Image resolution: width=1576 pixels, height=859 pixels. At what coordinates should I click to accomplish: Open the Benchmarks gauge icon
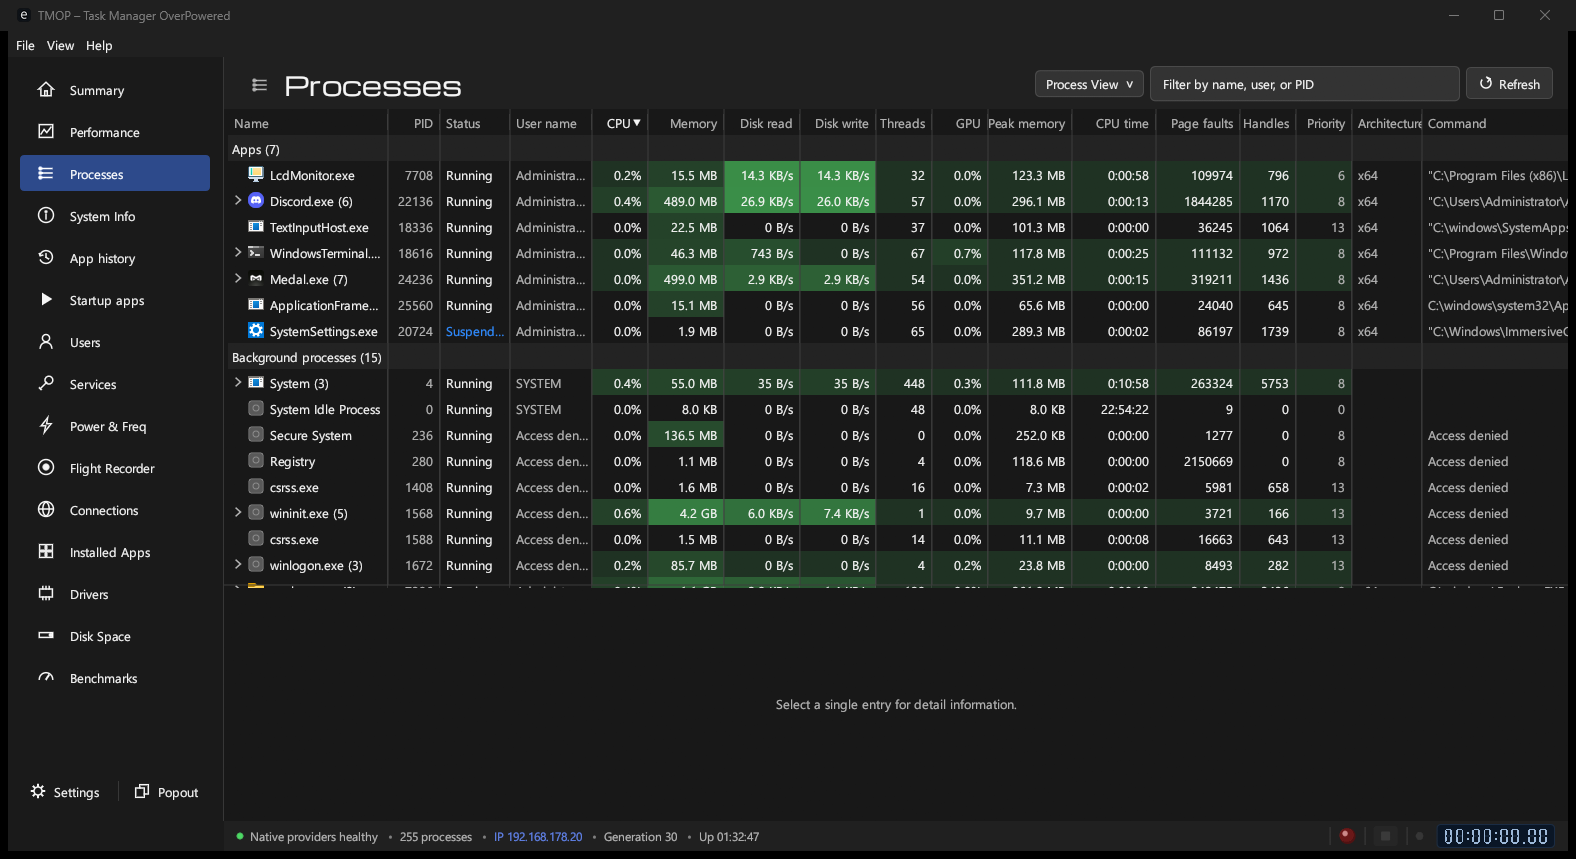pos(46,678)
